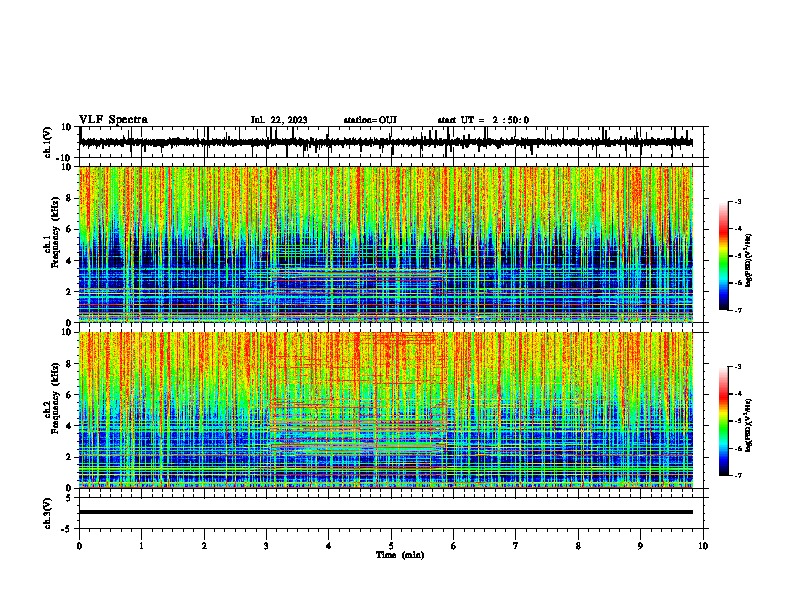Click inside the ch.1 spectrogram panel
The image size is (792, 612).
pyautogui.click(x=386, y=244)
